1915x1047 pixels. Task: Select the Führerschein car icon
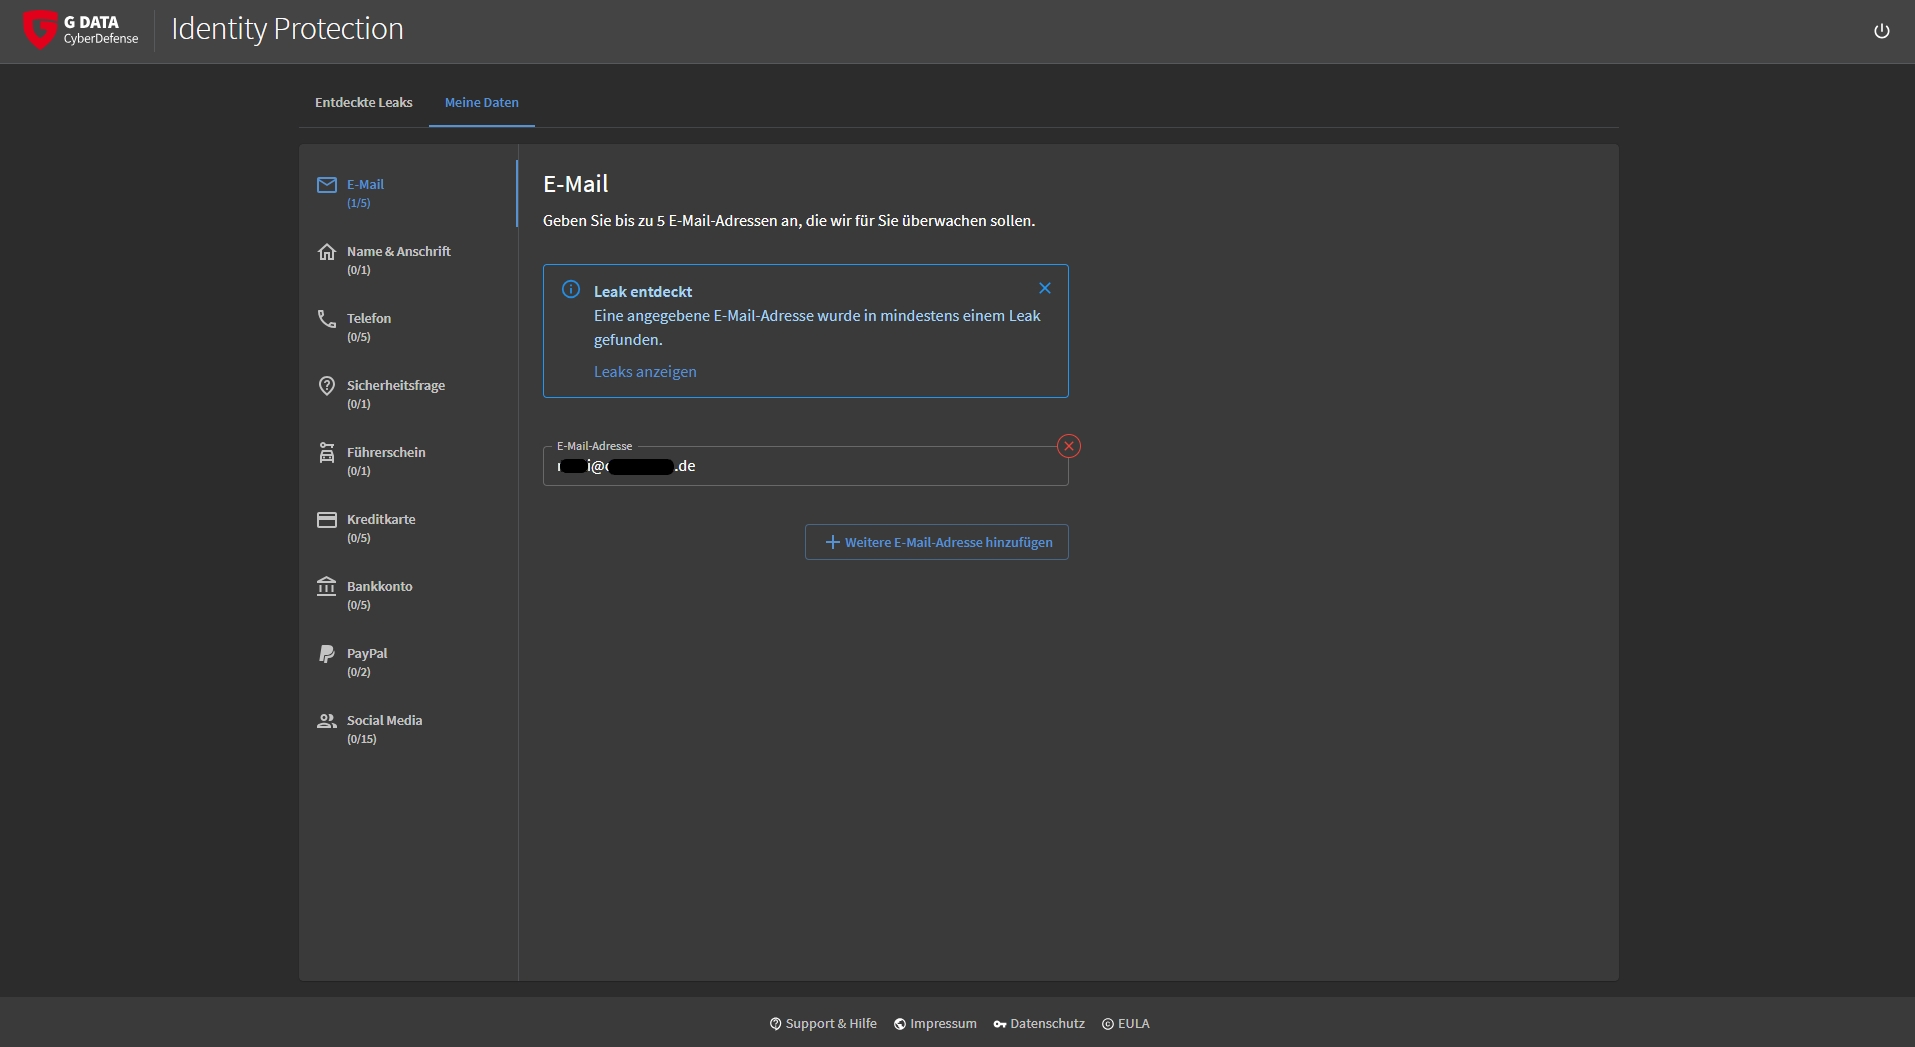(x=327, y=453)
